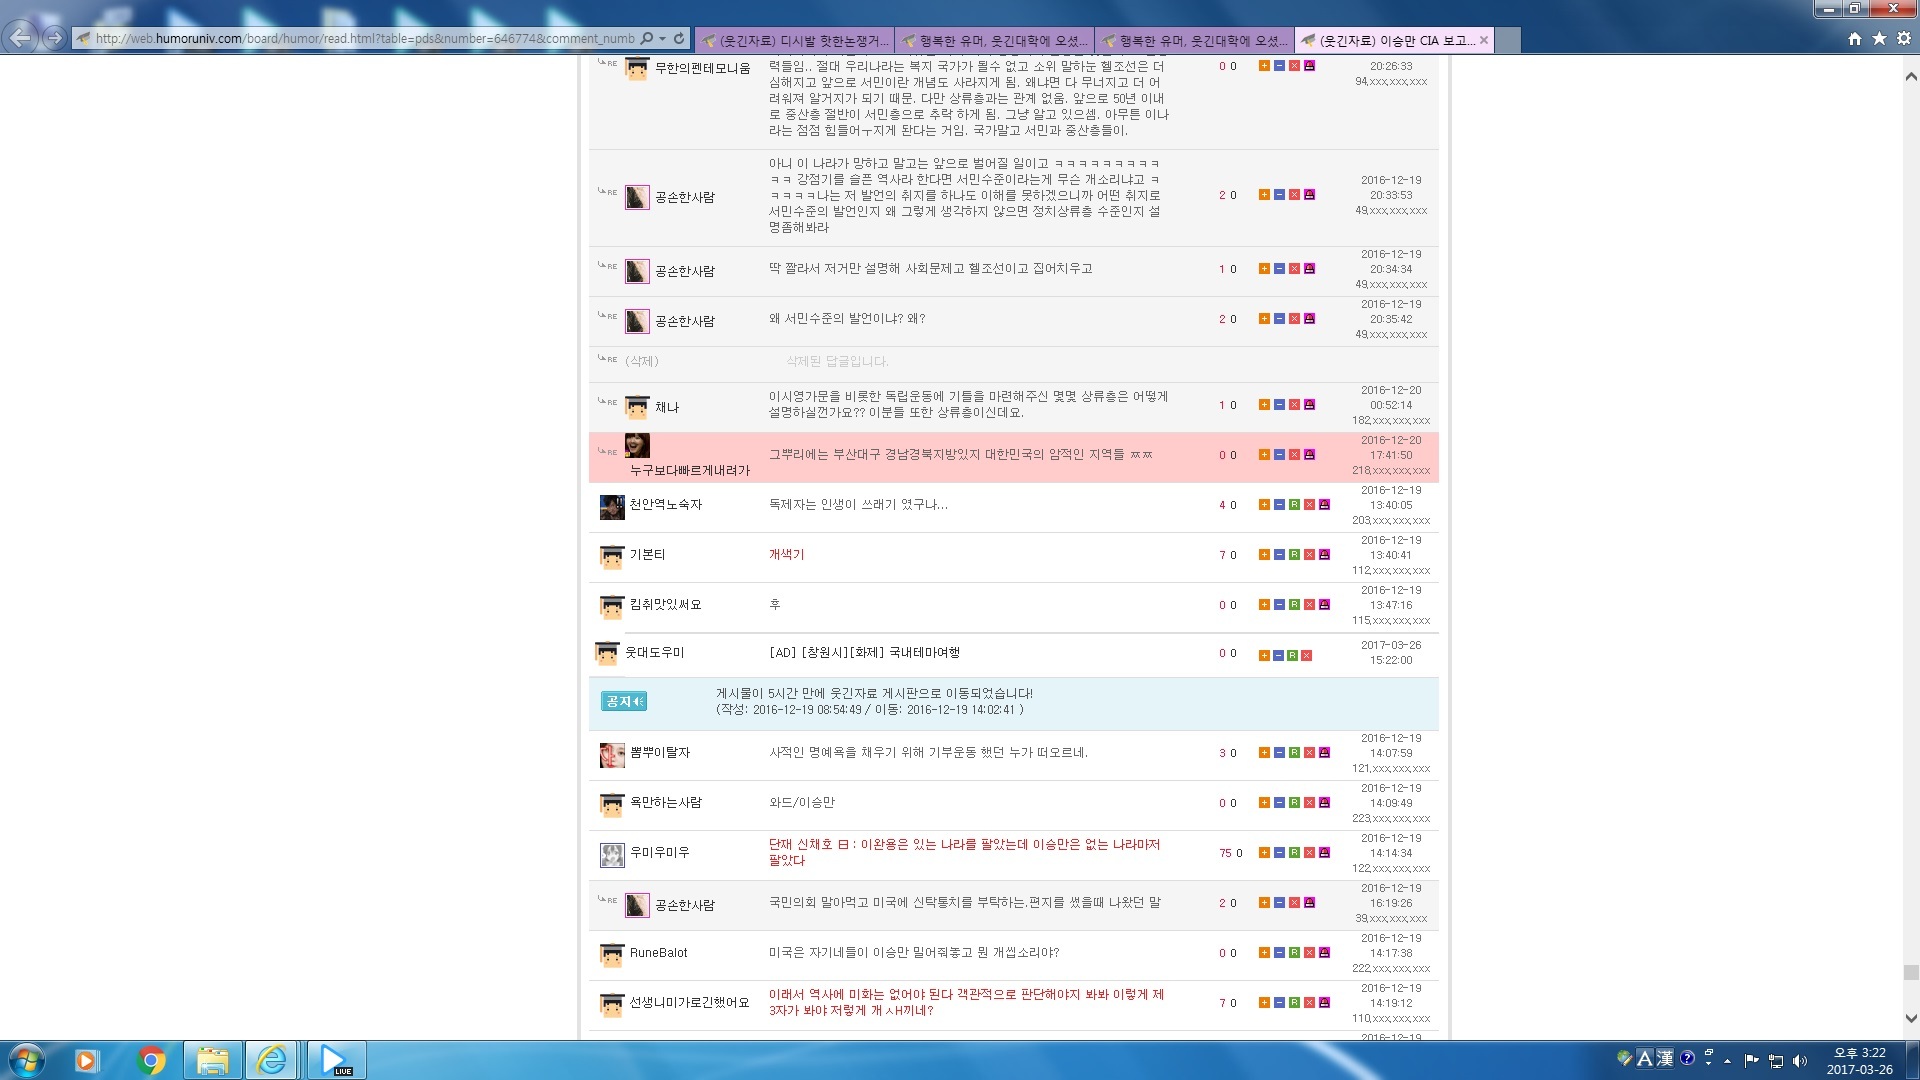Switch to second 행복한 유머 tab
This screenshot has width=1920, height=1080.
[1195, 40]
